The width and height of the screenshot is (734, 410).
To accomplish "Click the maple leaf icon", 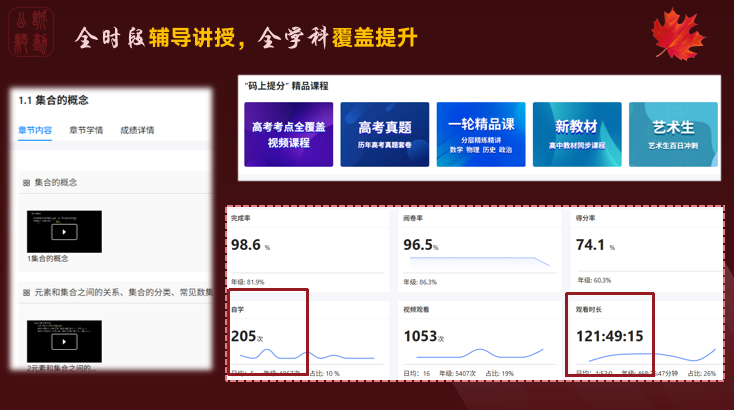I will pyautogui.click(x=678, y=34).
